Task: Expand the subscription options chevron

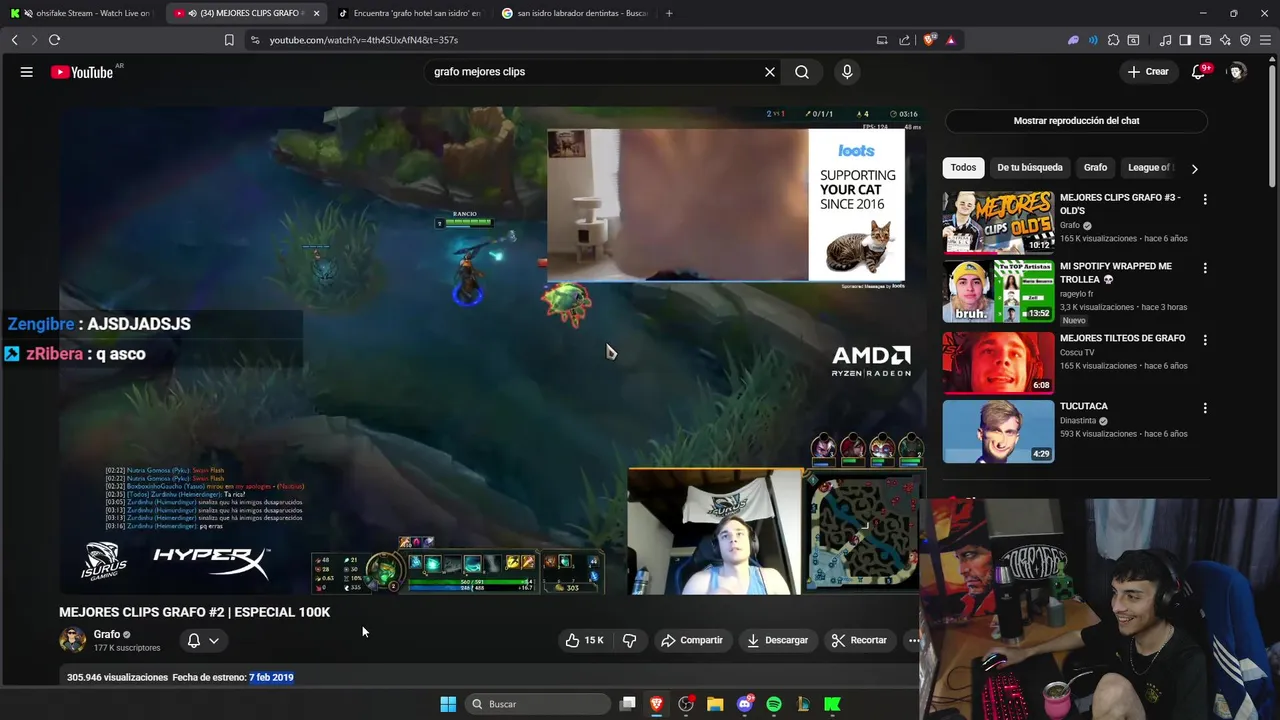Action: (214, 641)
